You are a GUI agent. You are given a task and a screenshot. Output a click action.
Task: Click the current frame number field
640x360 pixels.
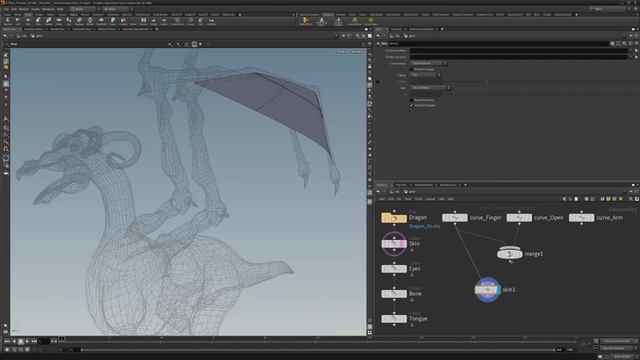(44, 341)
